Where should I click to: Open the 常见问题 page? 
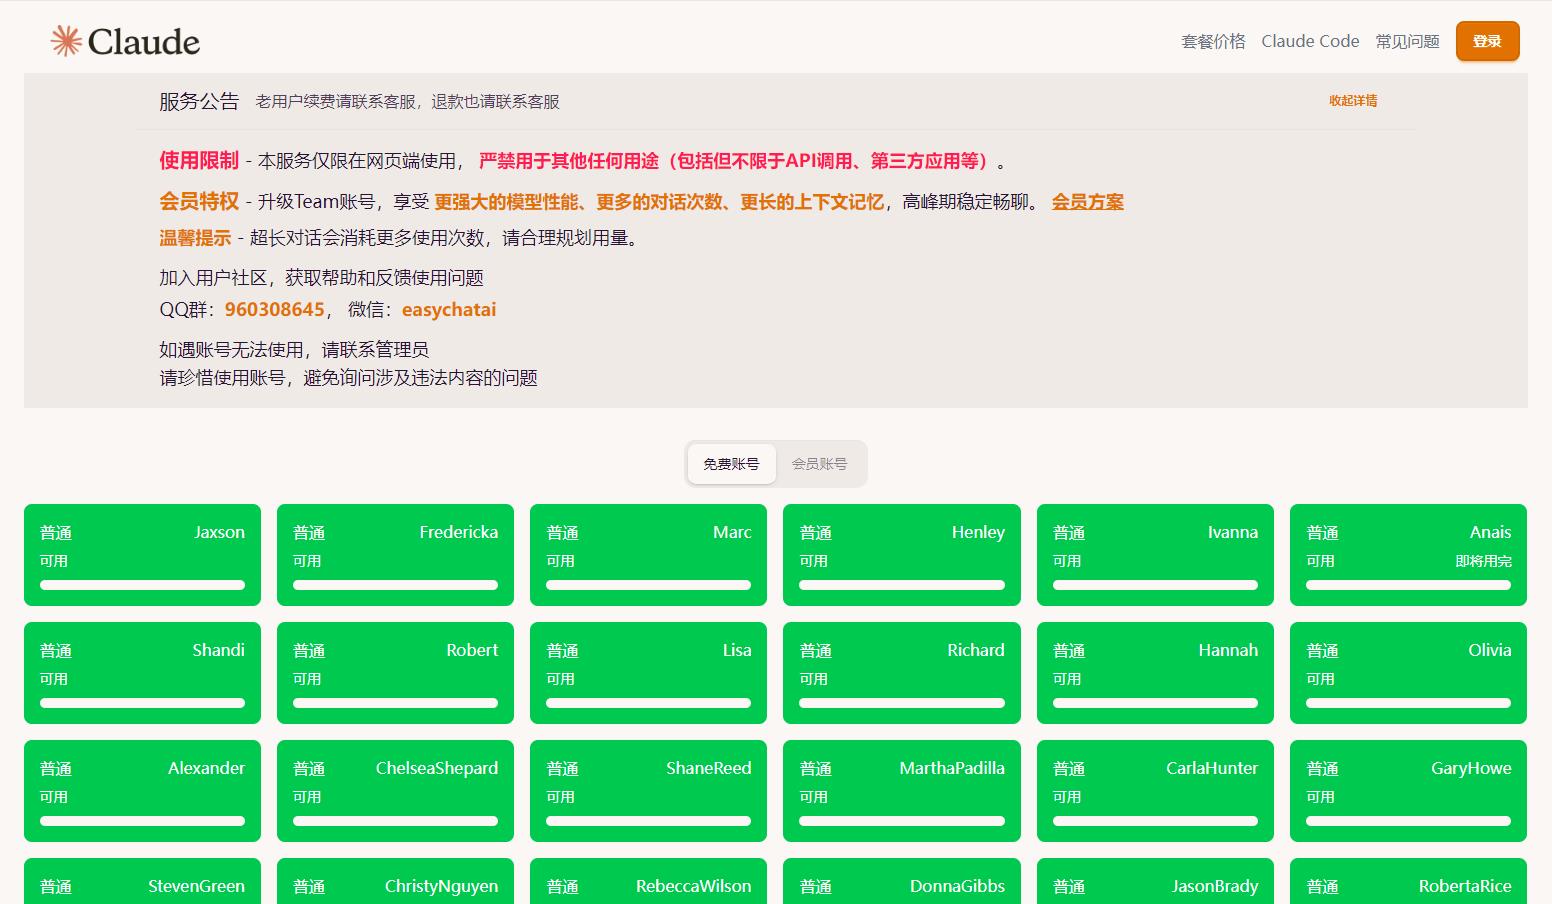pos(1406,41)
